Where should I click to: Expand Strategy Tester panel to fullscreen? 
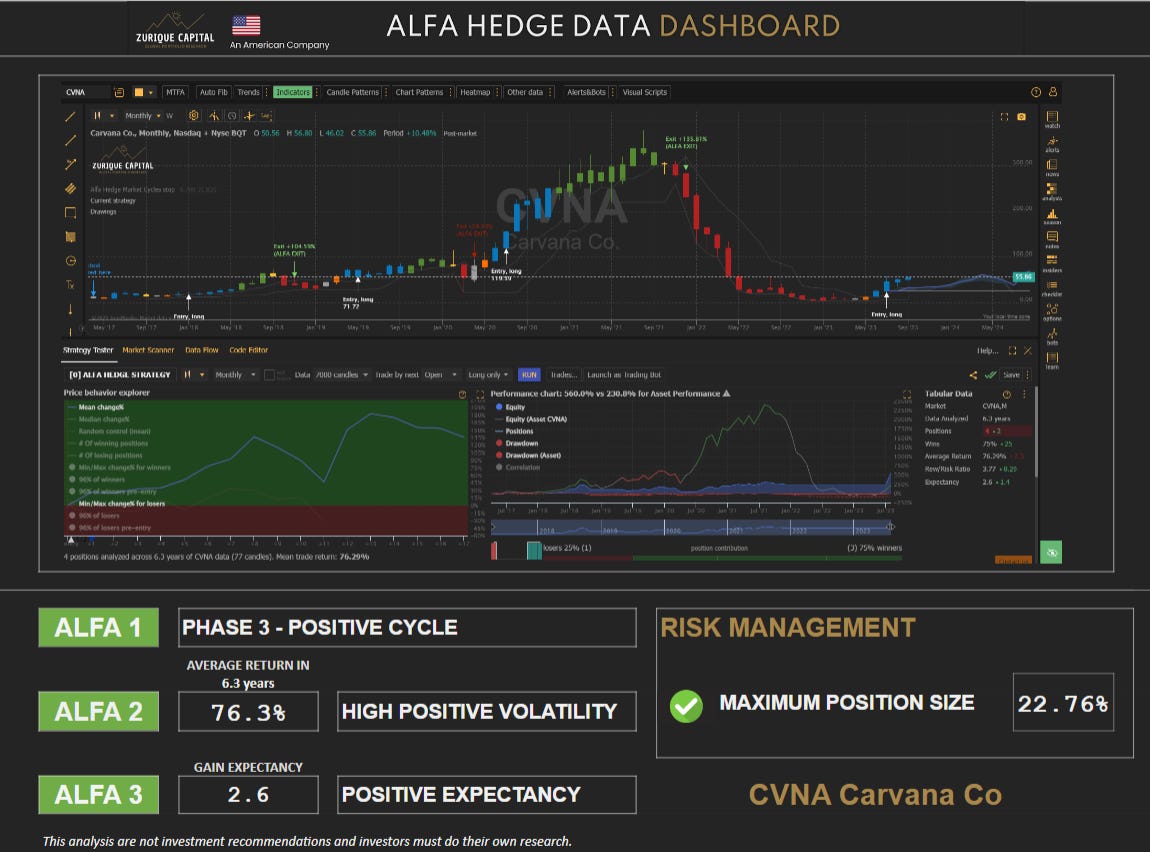[x=1012, y=350]
